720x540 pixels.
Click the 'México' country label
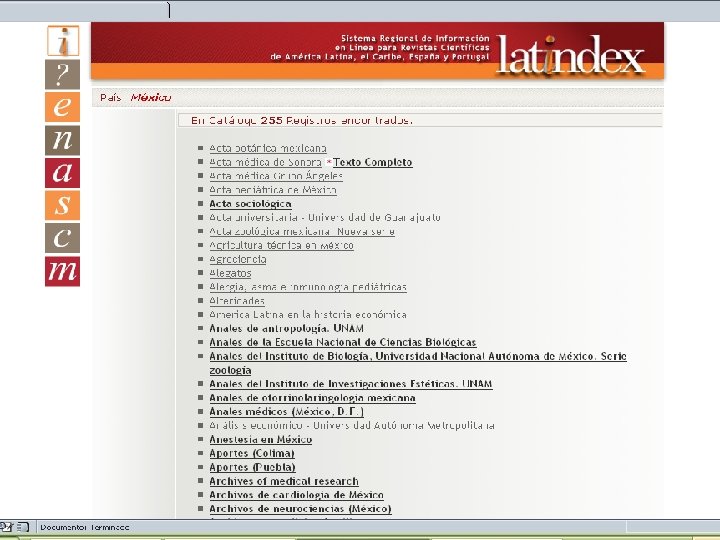151,97
